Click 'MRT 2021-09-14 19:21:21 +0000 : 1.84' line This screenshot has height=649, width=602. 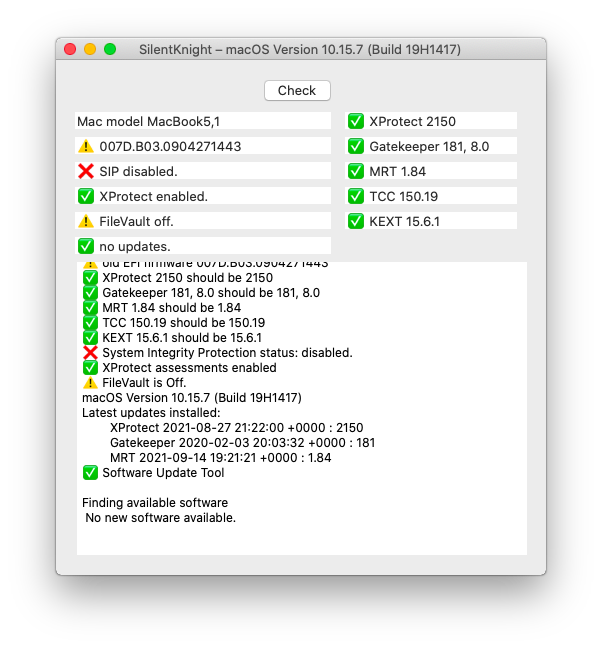pyautogui.click(x=220, y=457)
